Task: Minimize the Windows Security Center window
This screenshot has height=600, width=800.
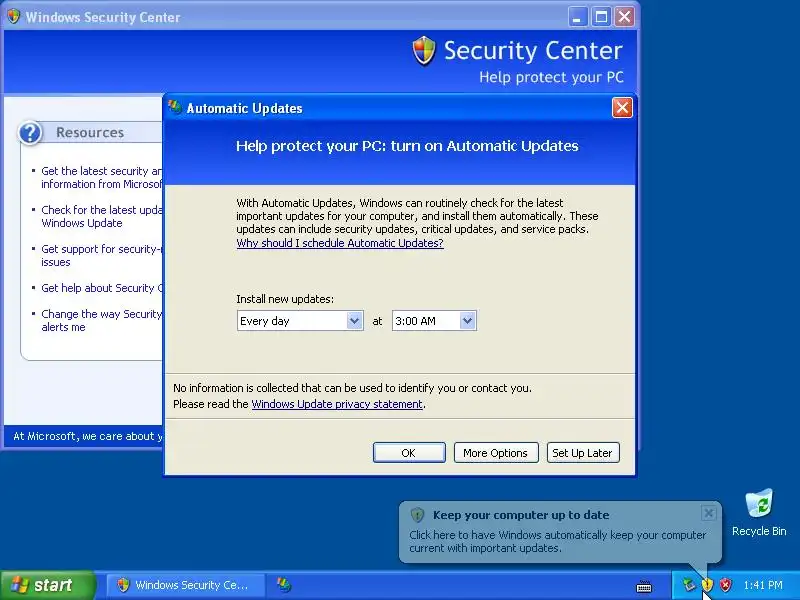Action: (x=577, y=17)
